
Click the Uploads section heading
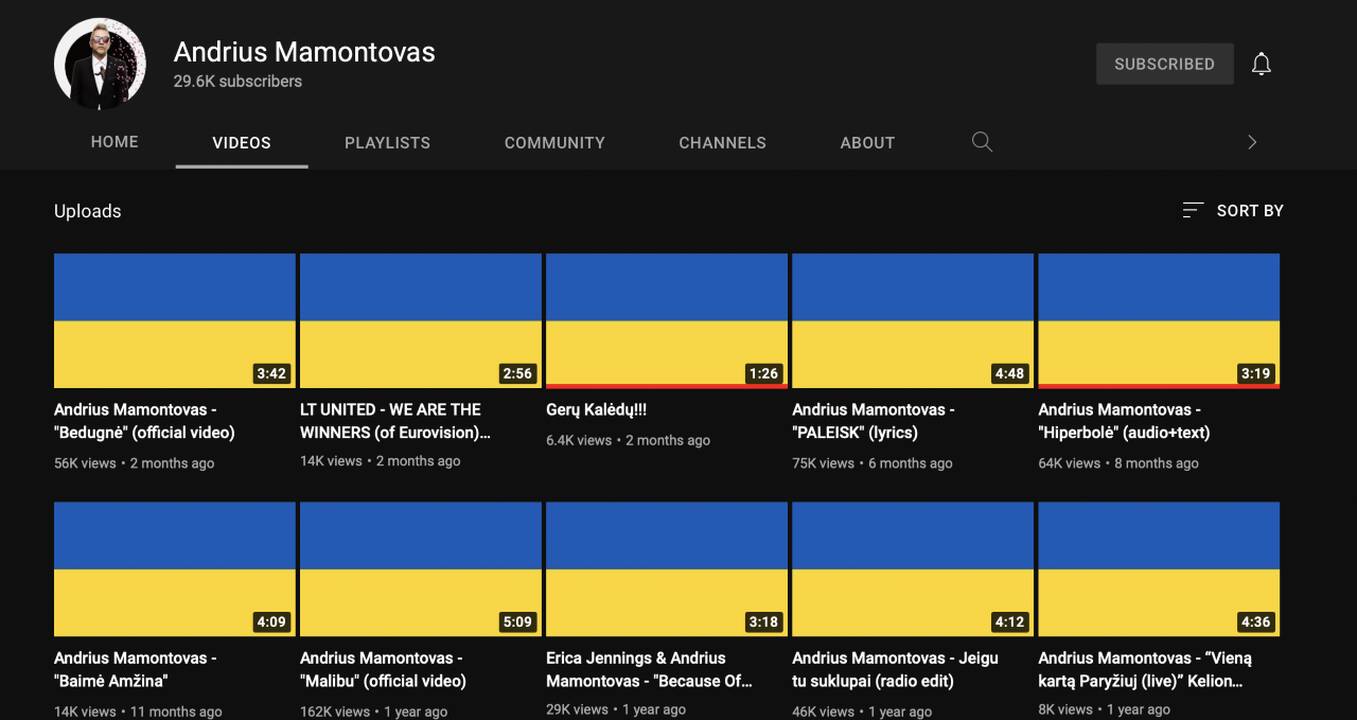[x=88, y=211]
